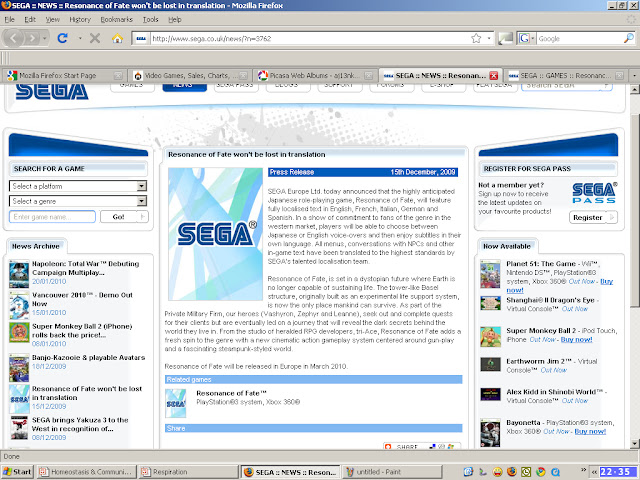Click page scrollbar down arrow
The height and width of the screenshot is (480, 640).
634,443
